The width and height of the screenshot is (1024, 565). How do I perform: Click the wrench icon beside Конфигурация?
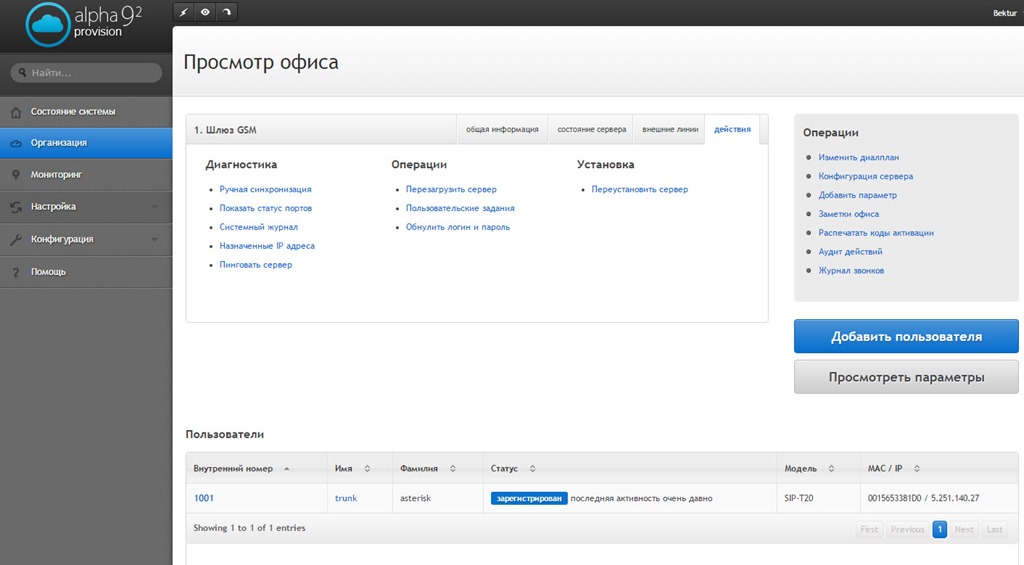16,240
